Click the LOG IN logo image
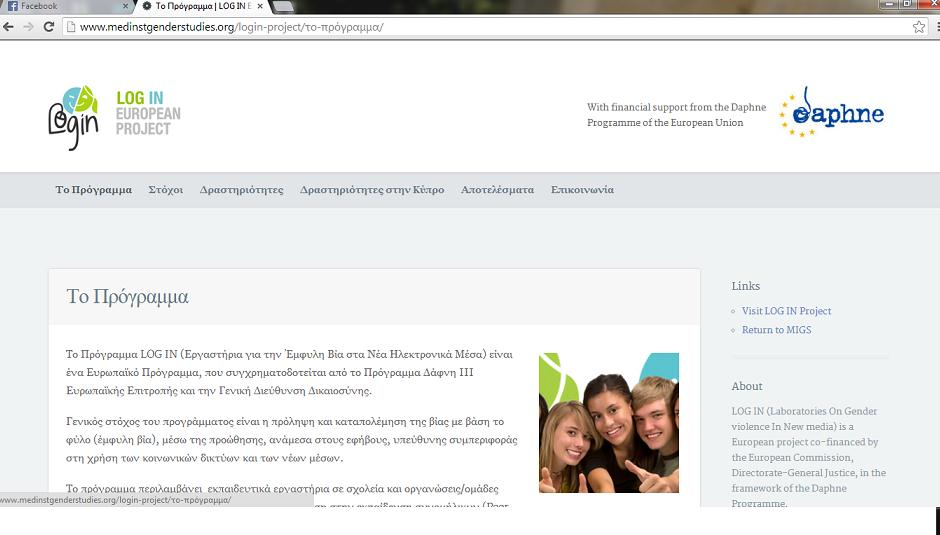 click(x=73, y=118)
